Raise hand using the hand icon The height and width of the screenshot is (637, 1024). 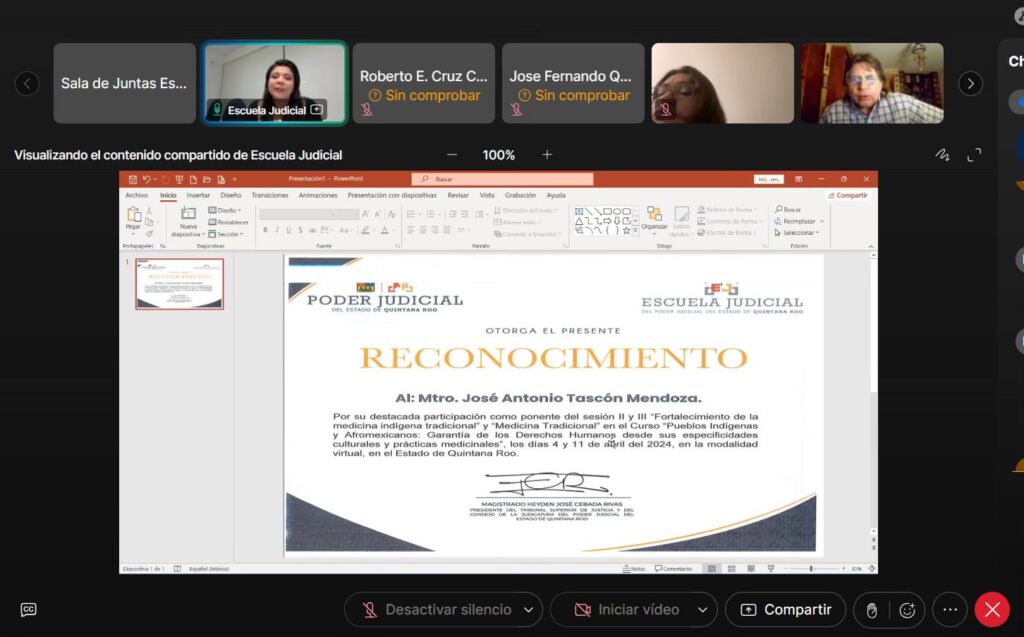point(871,610)
